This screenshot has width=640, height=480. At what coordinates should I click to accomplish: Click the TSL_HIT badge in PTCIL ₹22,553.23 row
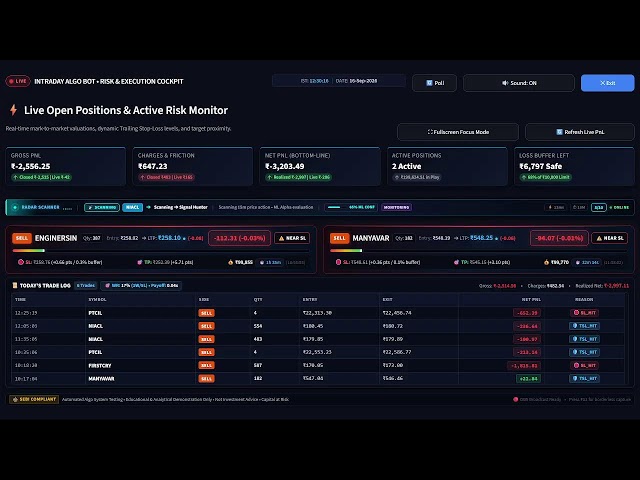pos(584,352)
